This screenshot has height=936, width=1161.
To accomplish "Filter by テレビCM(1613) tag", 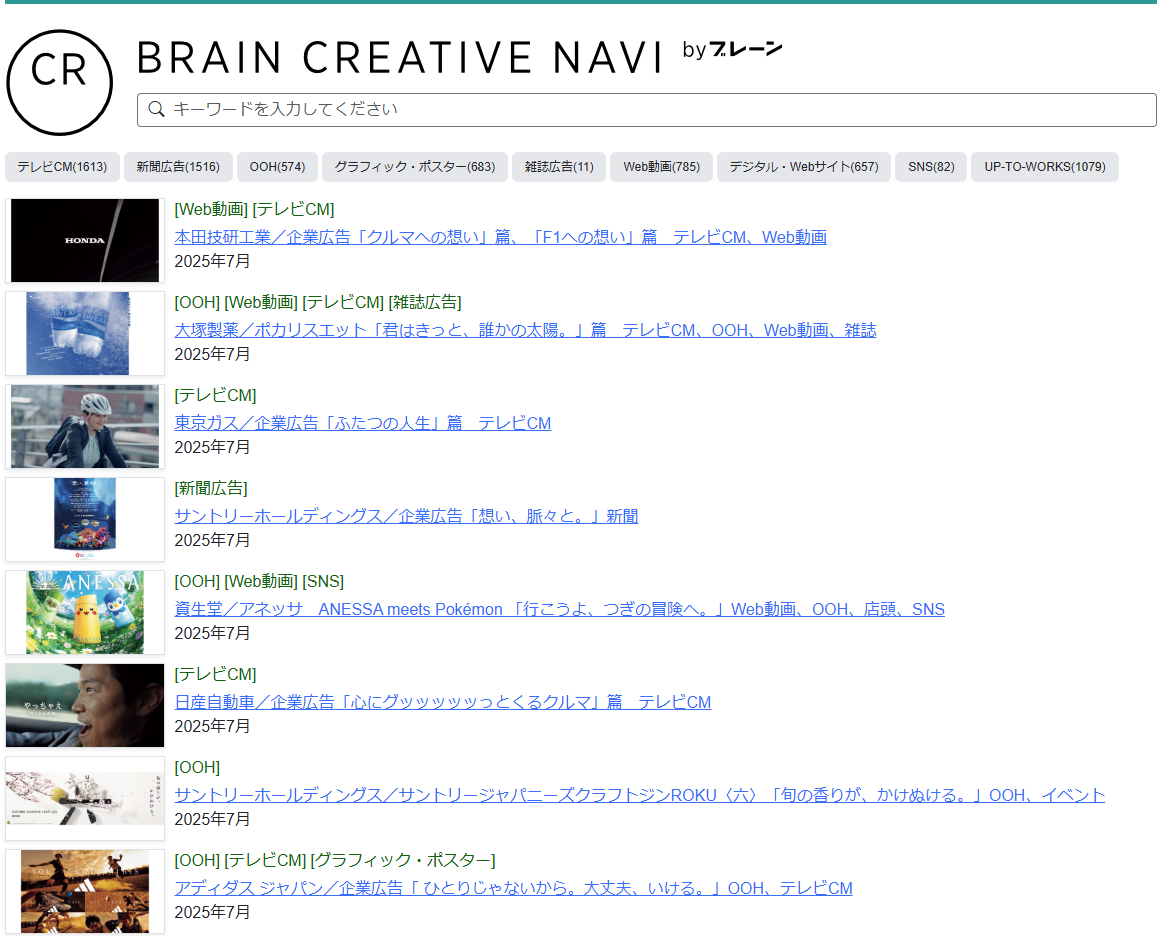I will pyautogui.click(x=62, y=167).
